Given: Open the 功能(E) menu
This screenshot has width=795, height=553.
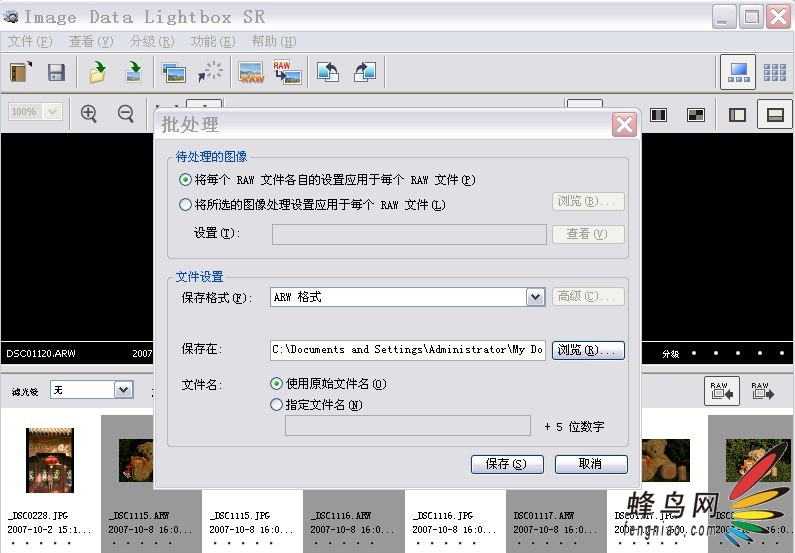Looking at the screenshot, I should (212, 42).
